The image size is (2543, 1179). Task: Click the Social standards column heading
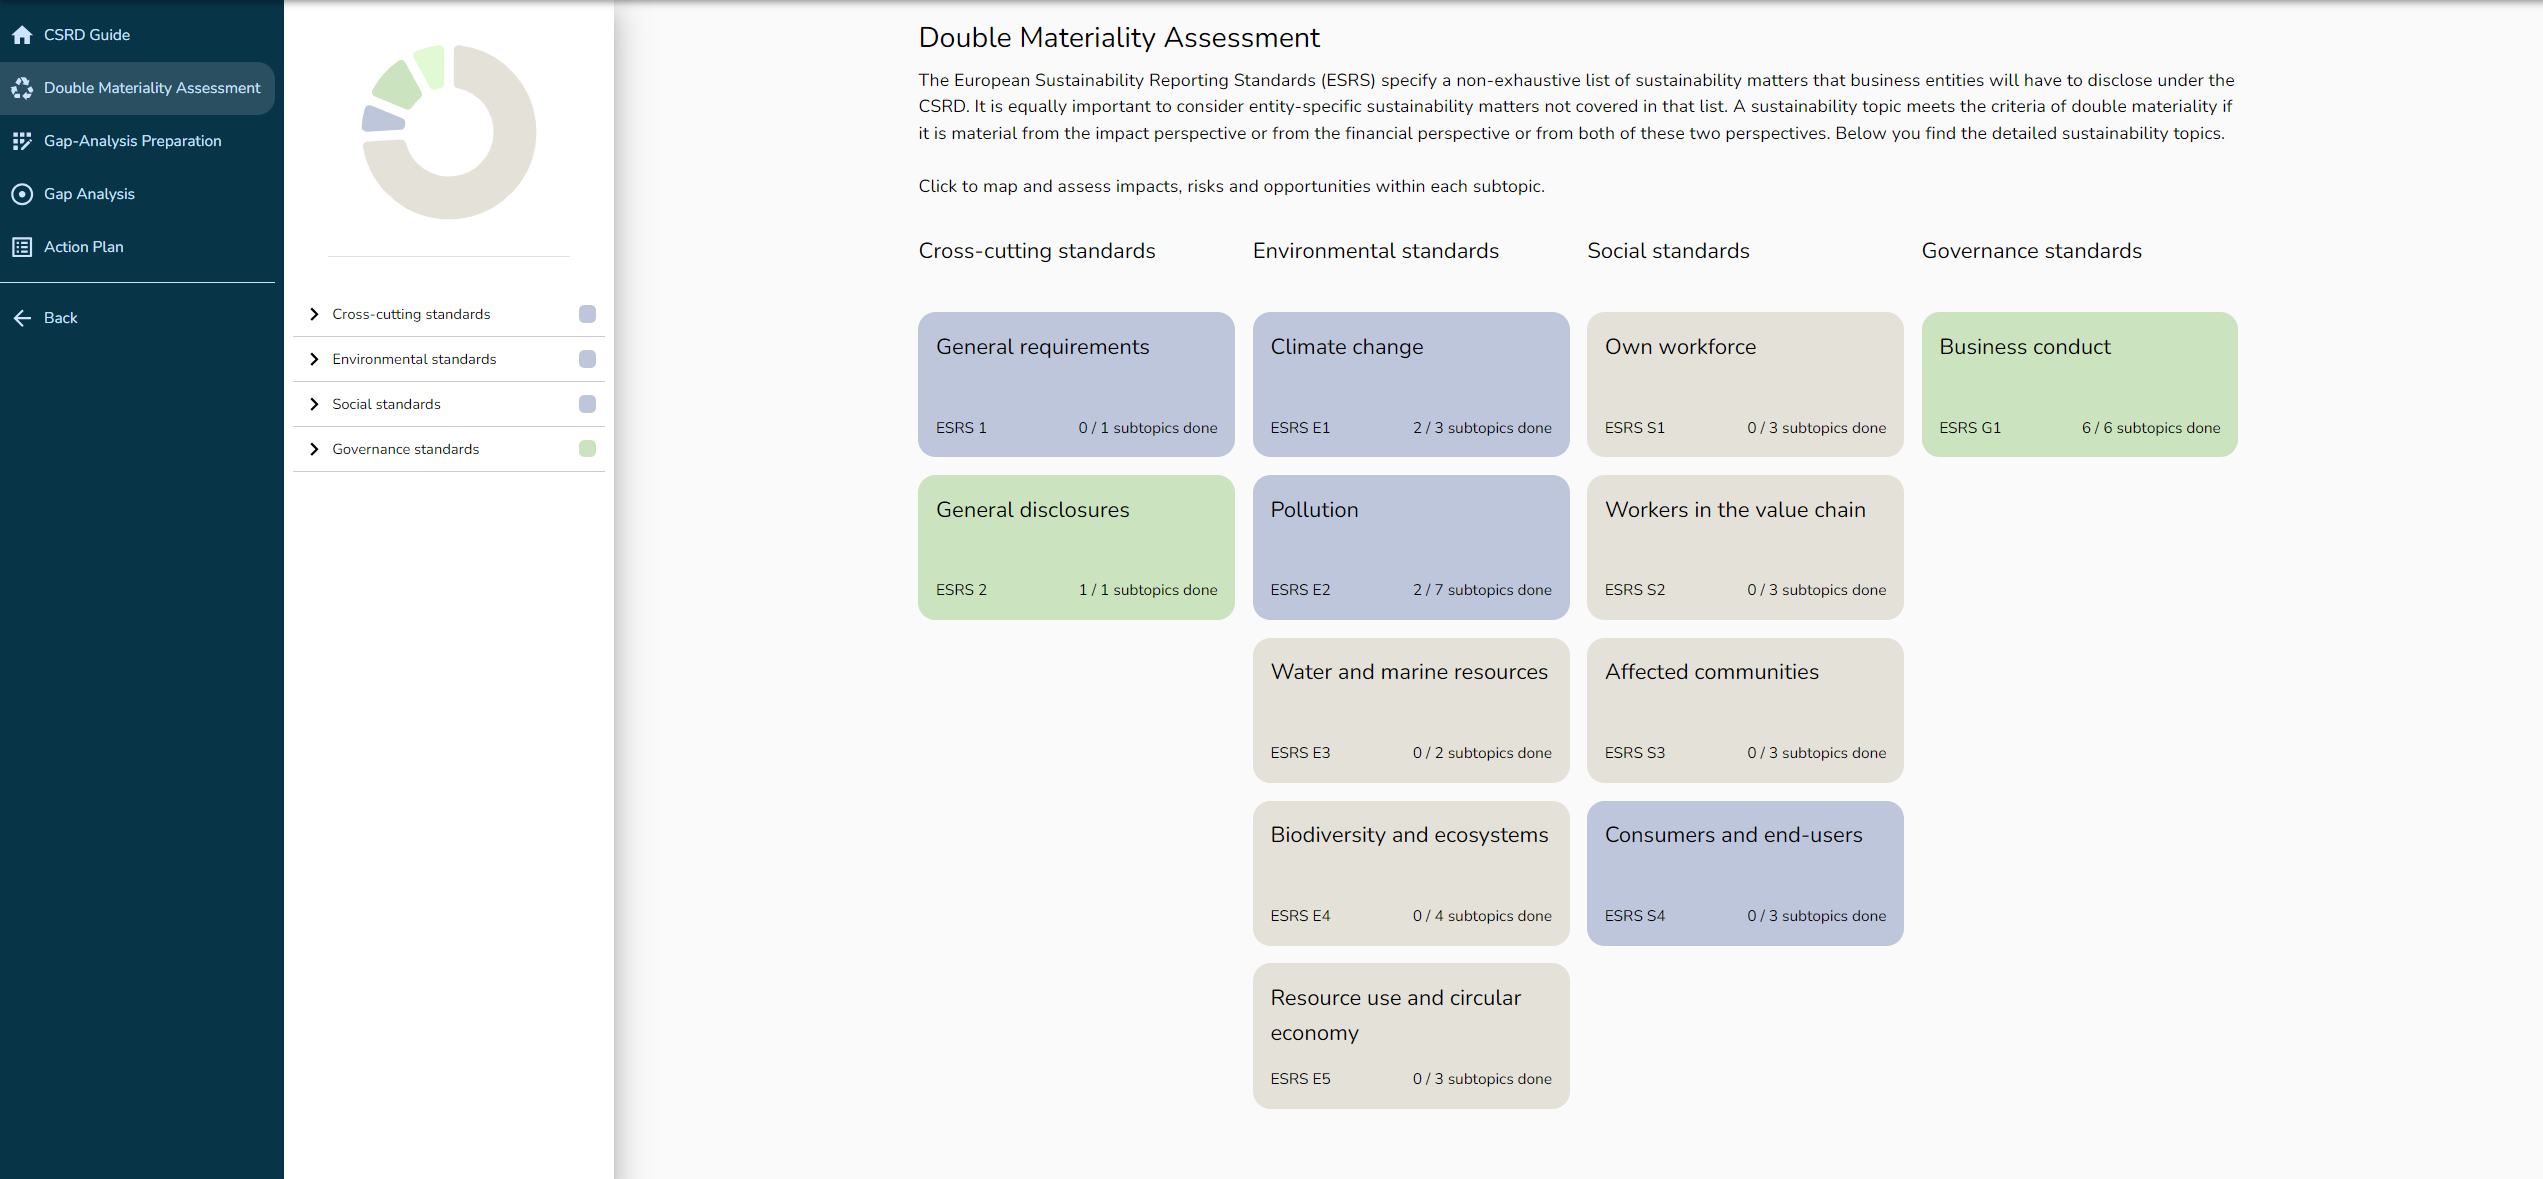coord(1668,251)
